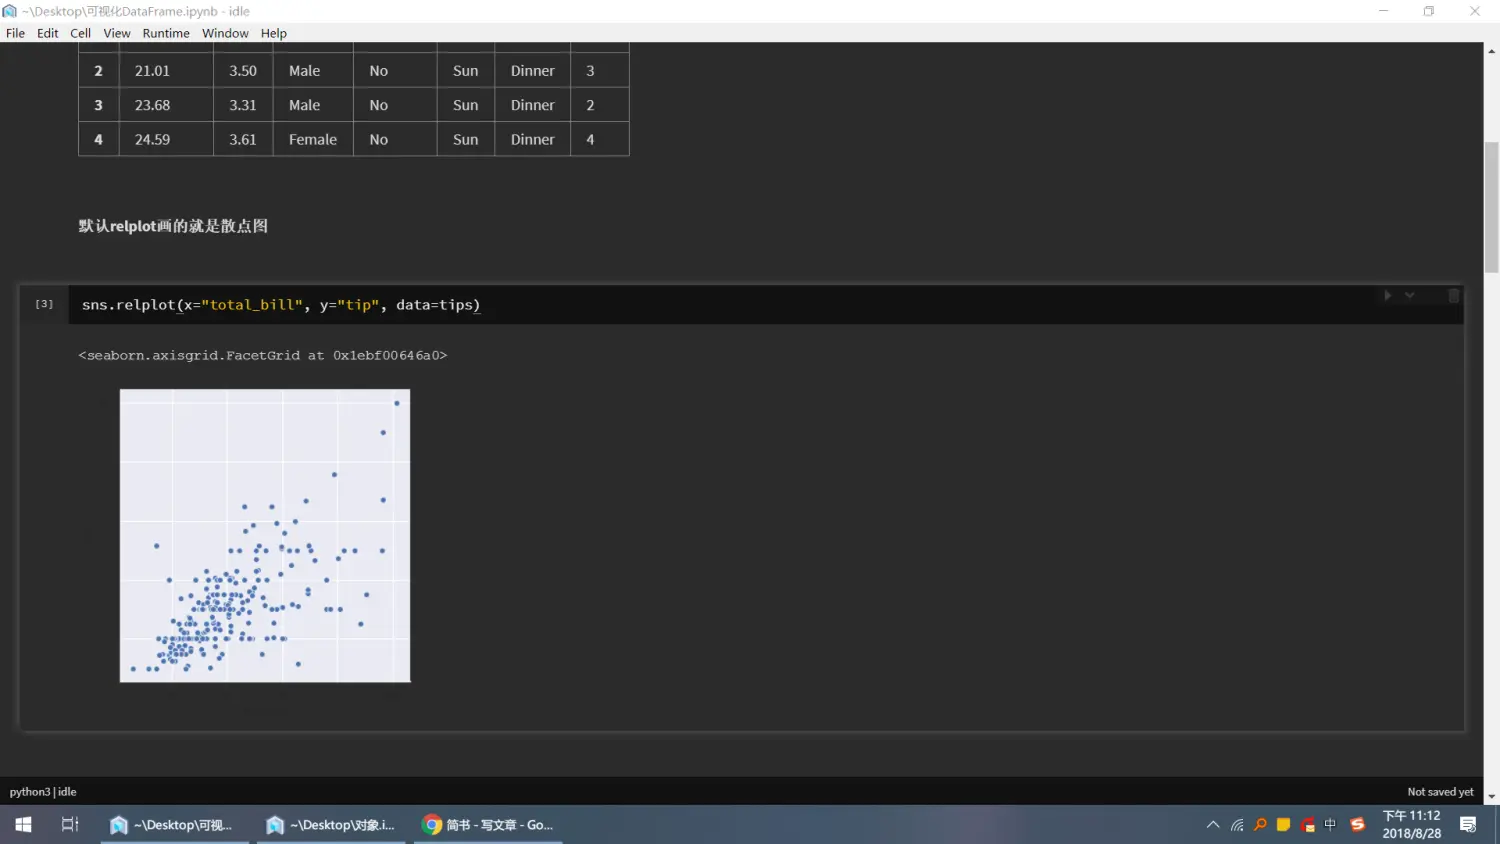Open the red mail tray icon
The image size is (1500, 844).
click(1308, 825)
